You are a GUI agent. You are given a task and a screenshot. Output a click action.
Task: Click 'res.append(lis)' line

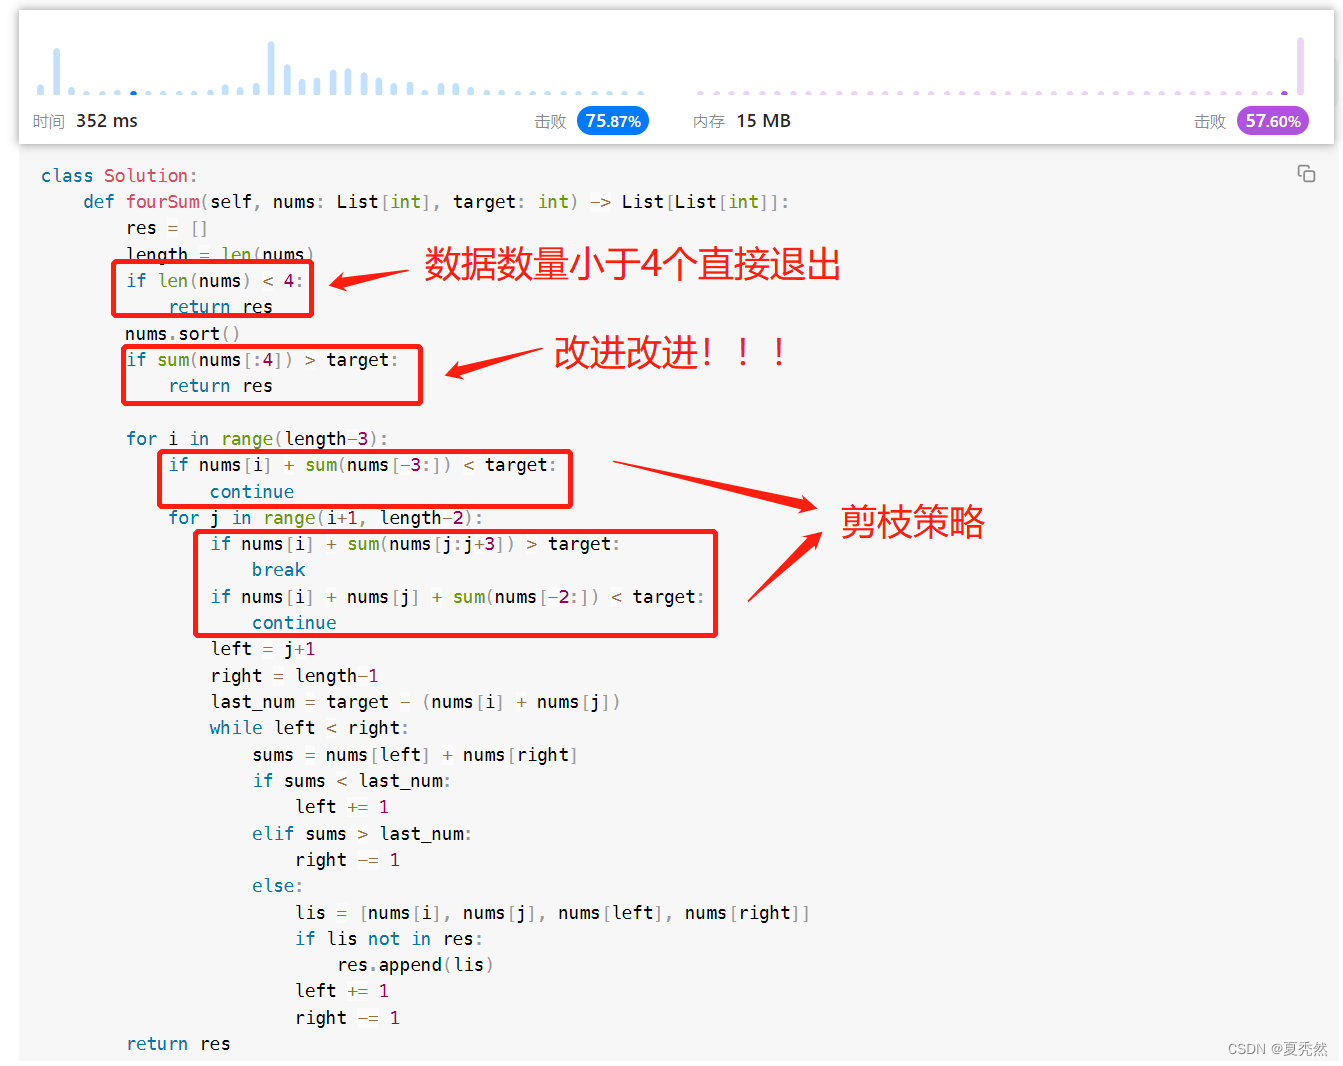(415, 965)
